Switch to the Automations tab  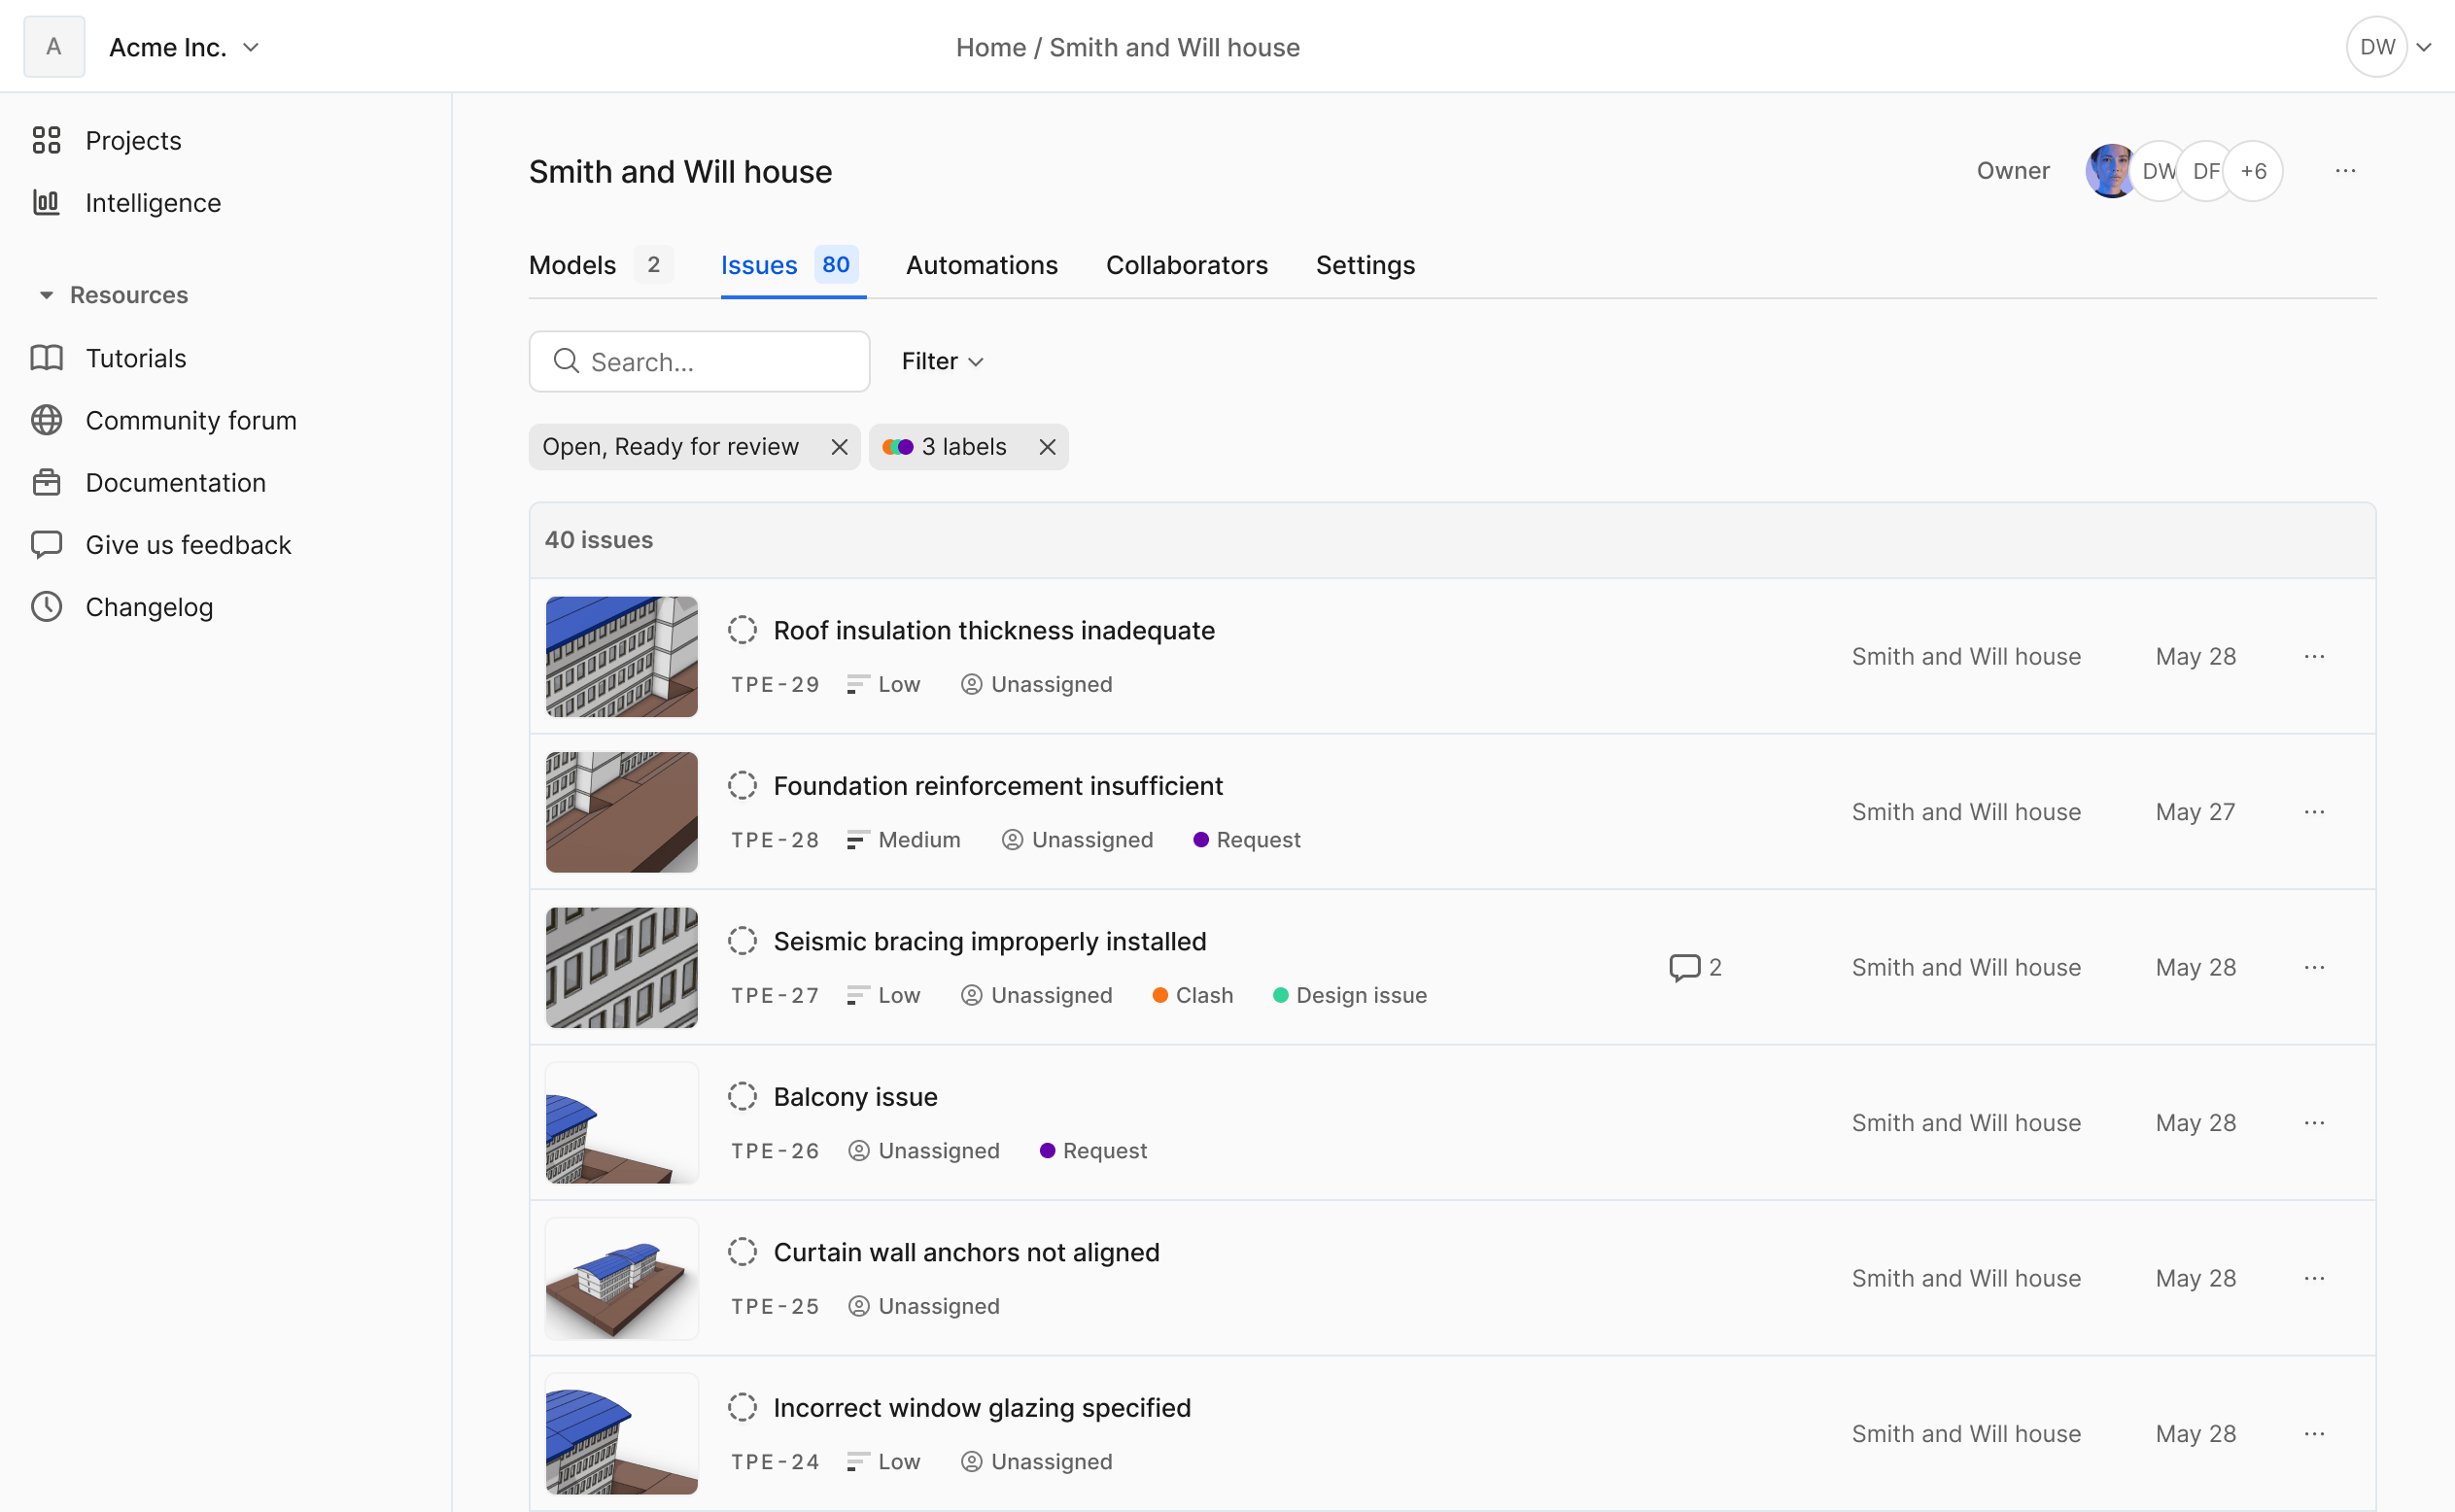981,265
